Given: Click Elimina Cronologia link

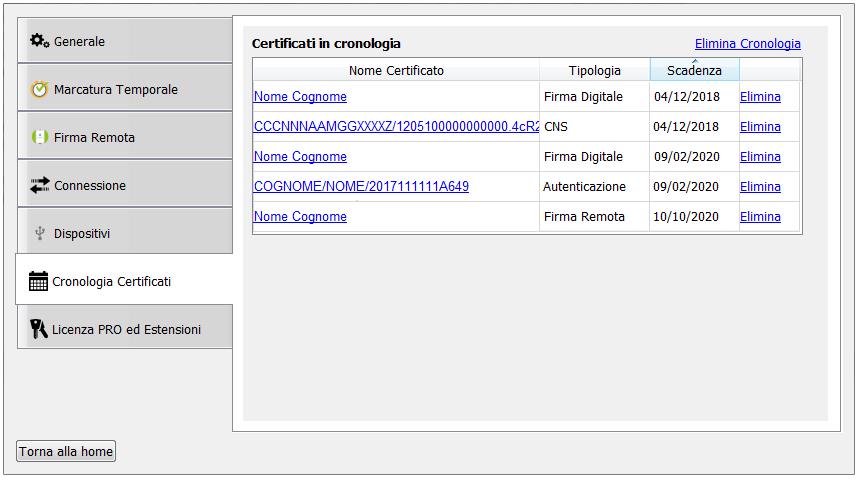Looking at the screenshot, I should coord(747,44).
